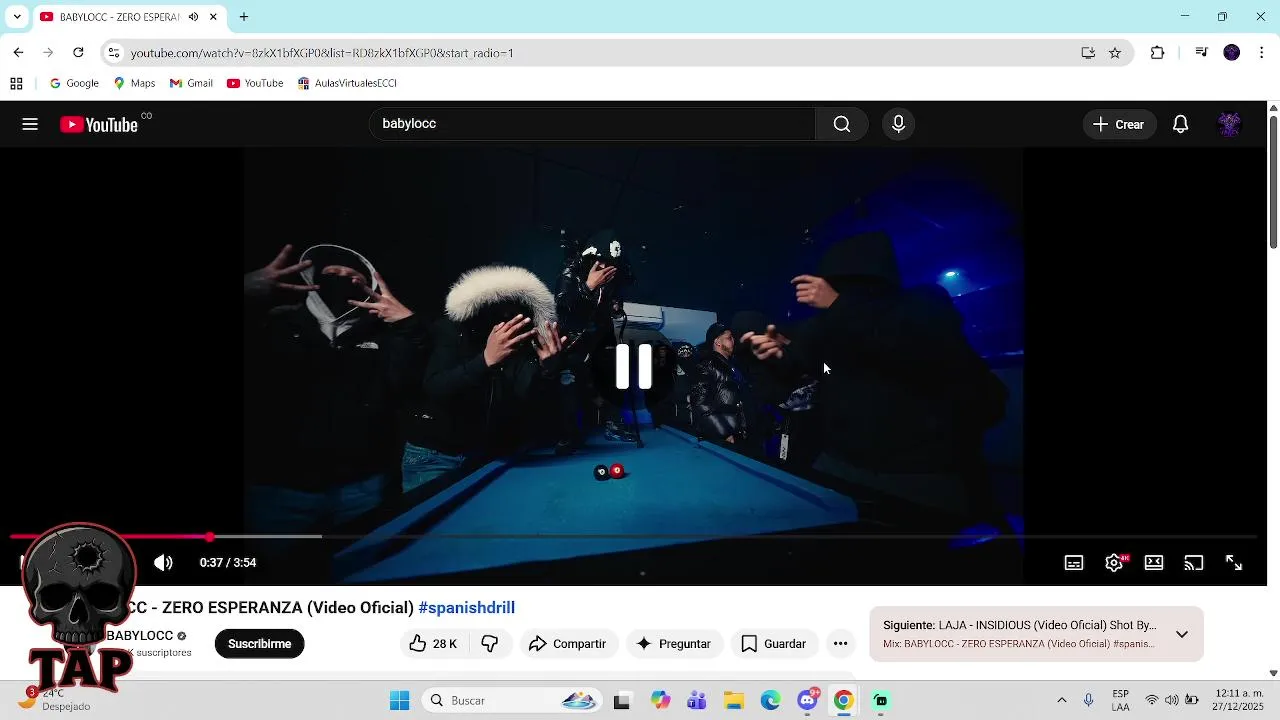The image size is (1280, 720).
Task: Open YouTube notifications bell
Action: [1180, 124]
